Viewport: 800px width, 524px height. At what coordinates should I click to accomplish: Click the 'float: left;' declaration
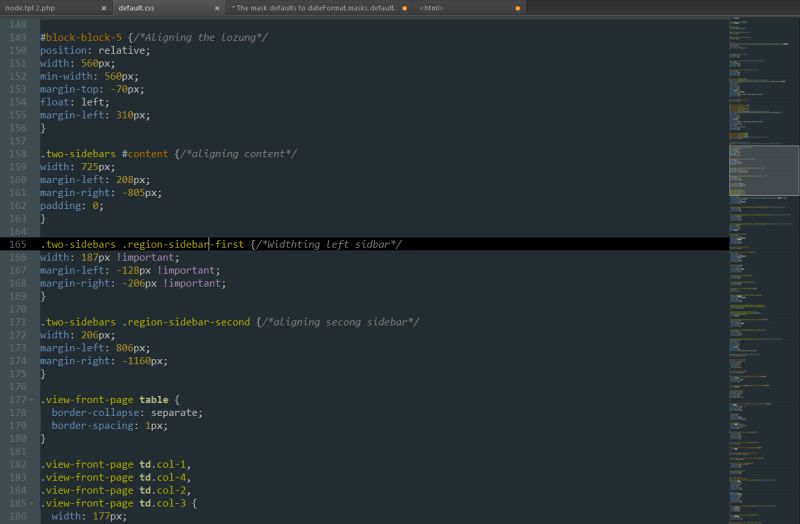[x=75, y=102]
